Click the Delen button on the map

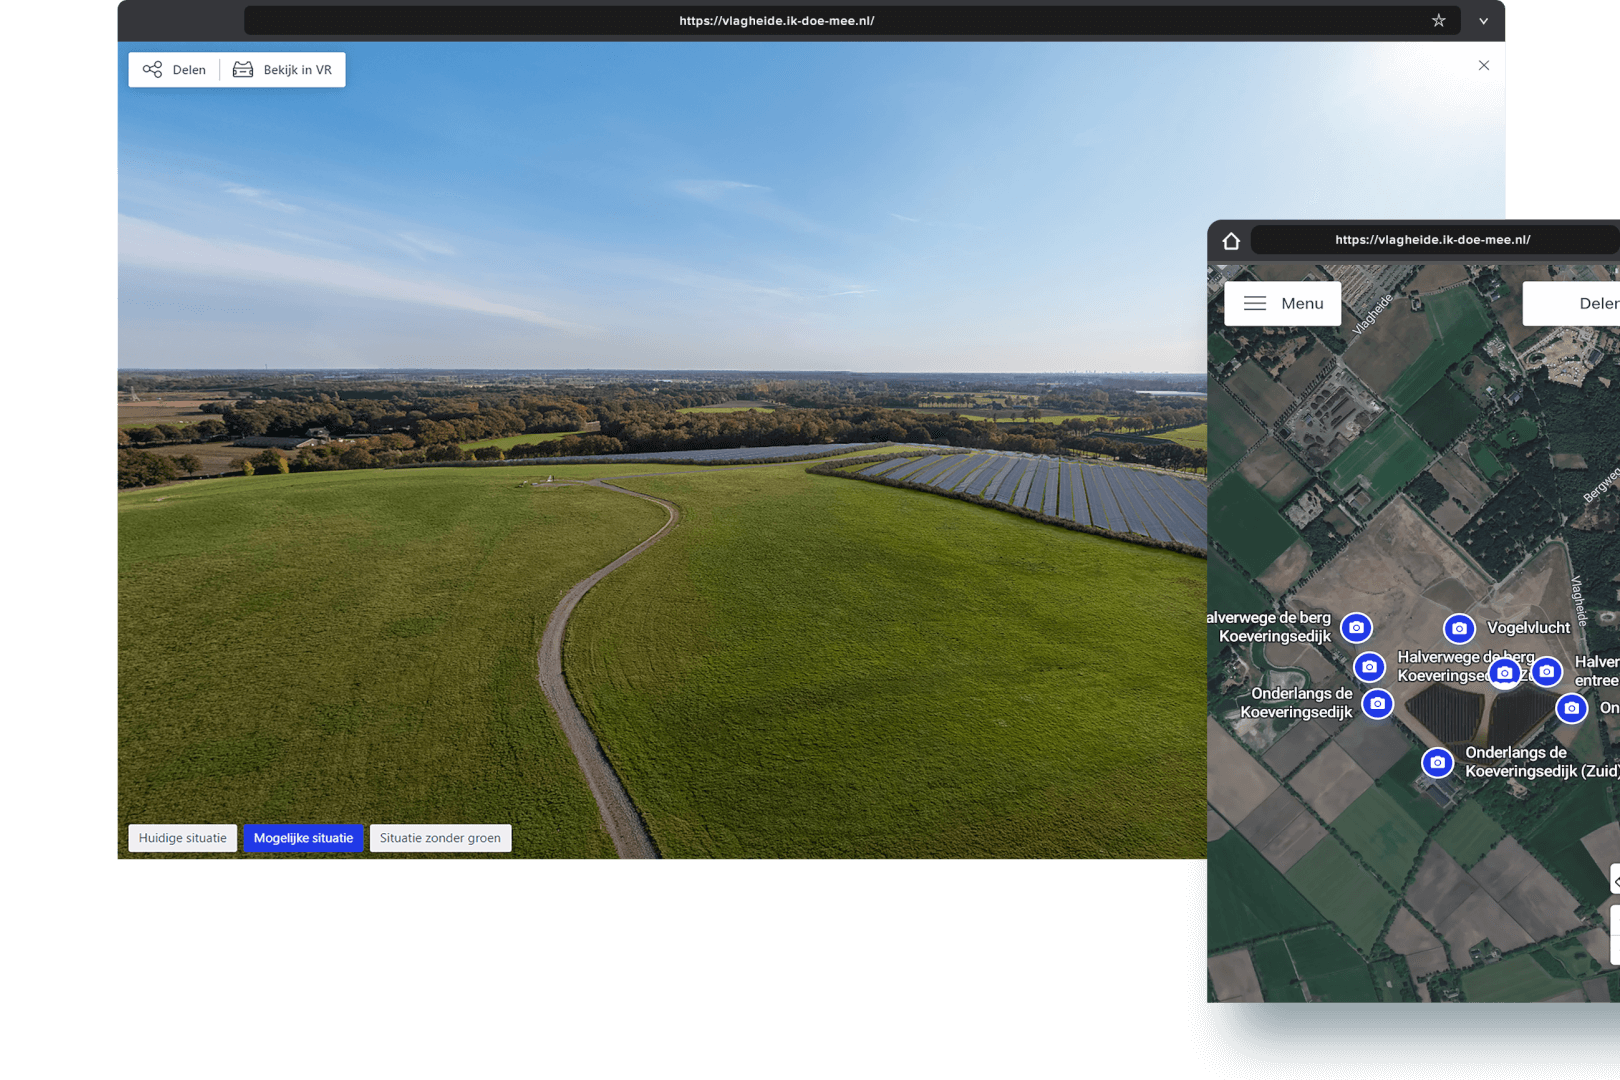[1590, 304]
